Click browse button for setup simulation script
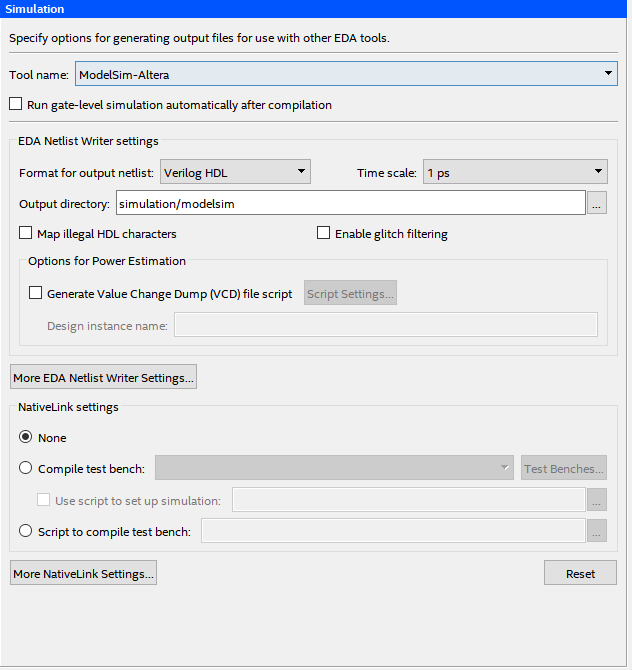632x670 pixels. (596, 500)
